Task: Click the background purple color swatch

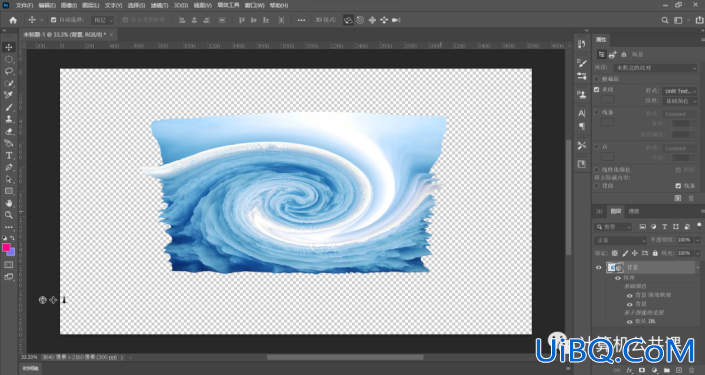Action: tap(11, 252)
